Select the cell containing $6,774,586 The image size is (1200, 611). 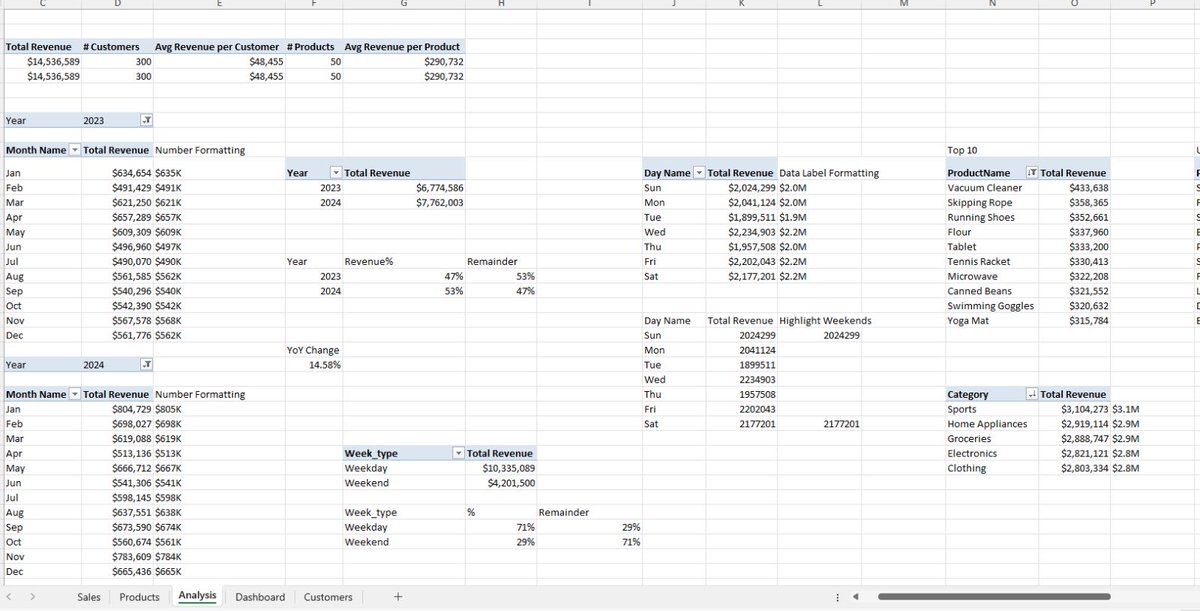(x=404, y=188)
